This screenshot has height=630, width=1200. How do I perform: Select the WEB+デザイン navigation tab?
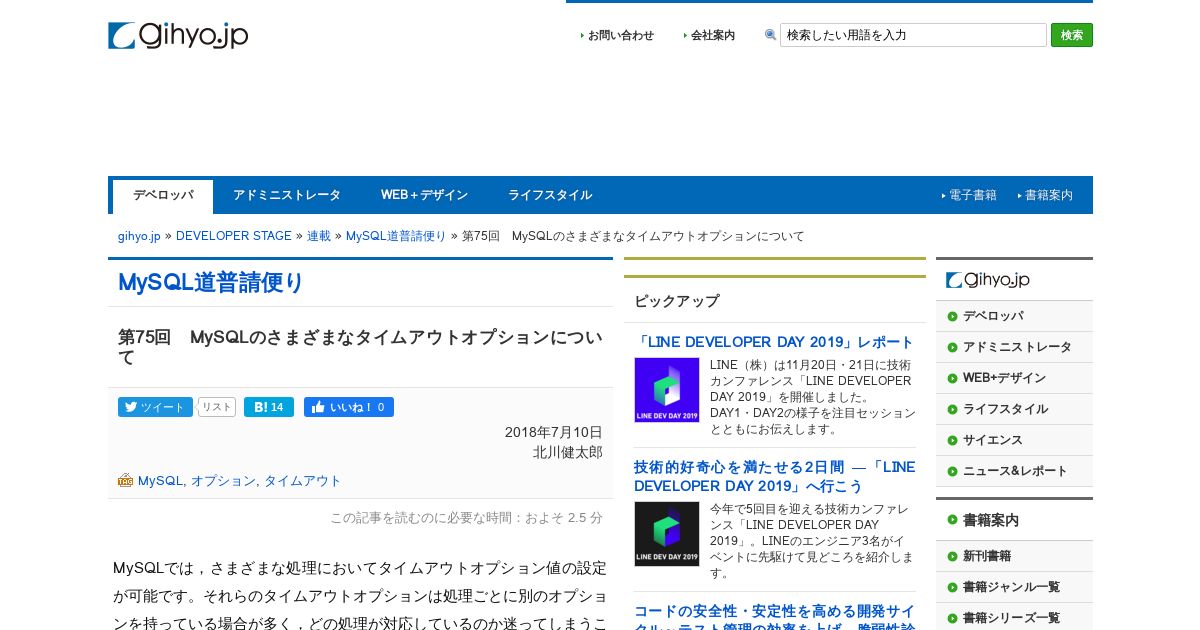(x=424, y=195)
